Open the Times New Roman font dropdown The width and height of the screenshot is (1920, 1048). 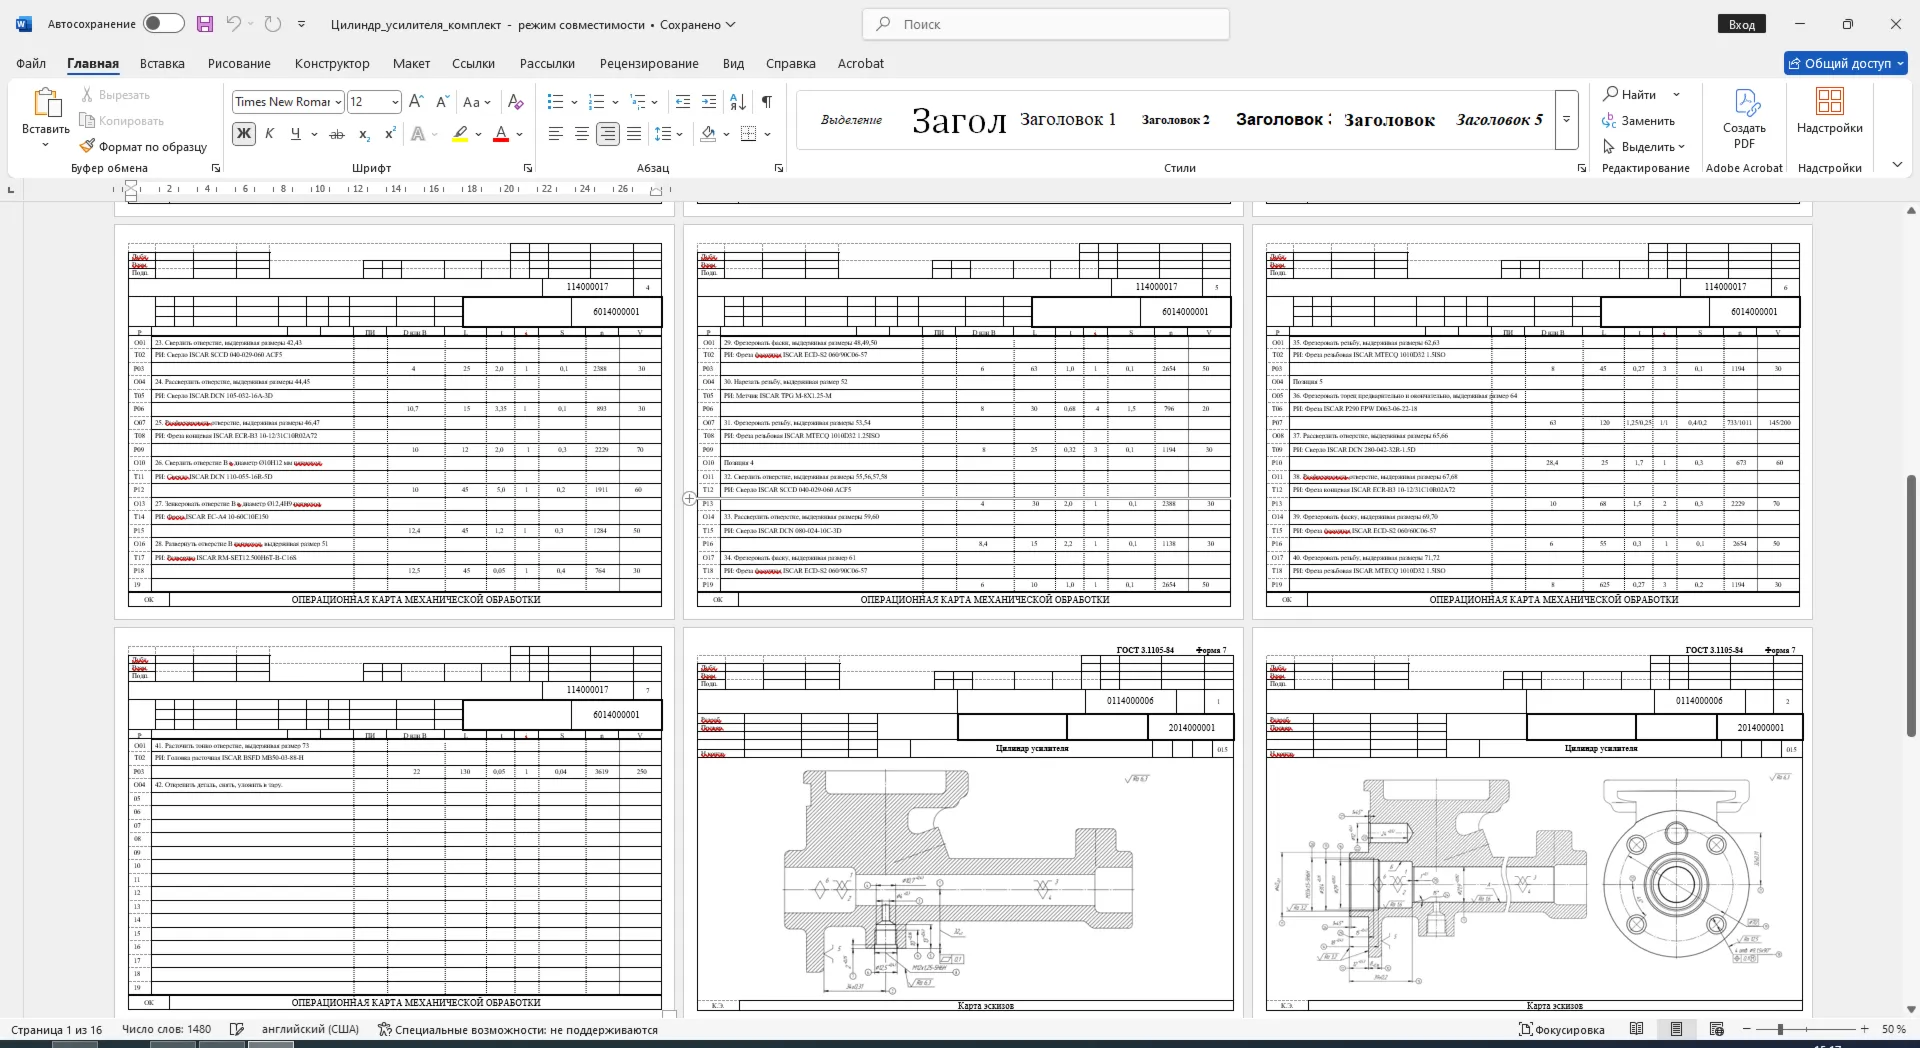pyautogui.click(x=338, y=102)
